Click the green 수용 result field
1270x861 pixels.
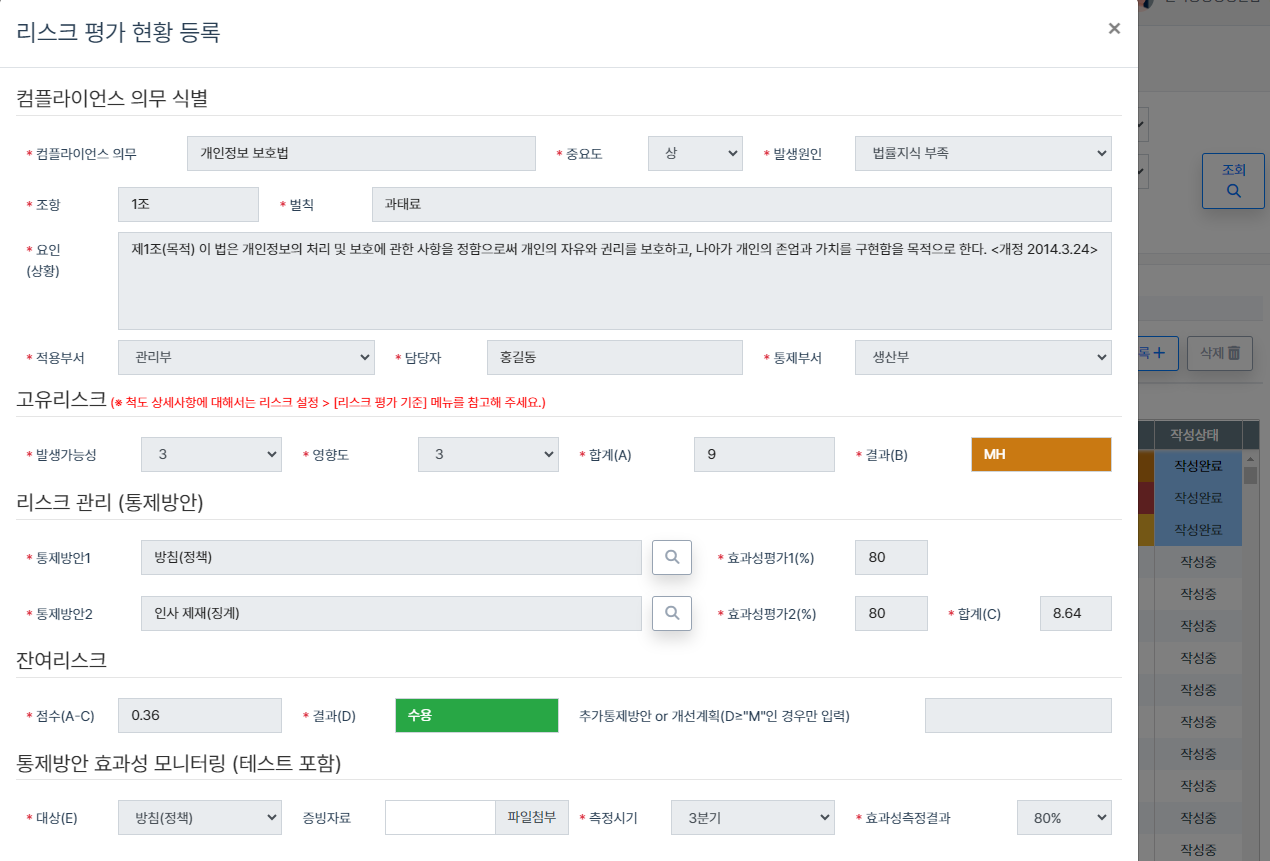[476, 716]
